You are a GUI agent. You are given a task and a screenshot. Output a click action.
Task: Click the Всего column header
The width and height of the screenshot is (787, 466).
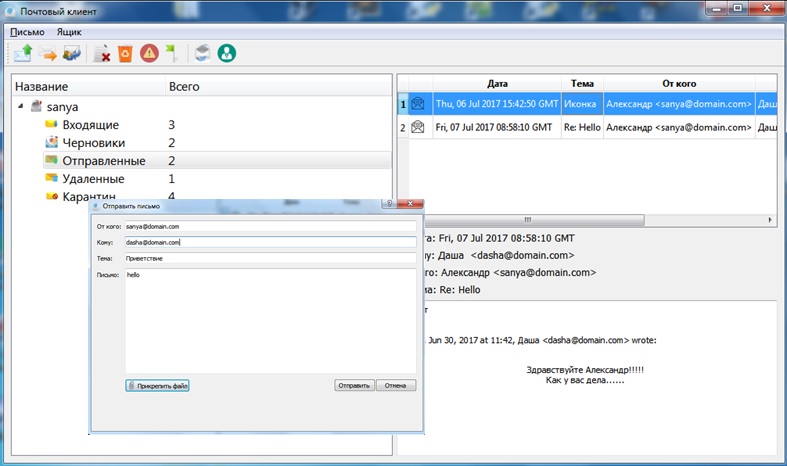tap(278, 86)
